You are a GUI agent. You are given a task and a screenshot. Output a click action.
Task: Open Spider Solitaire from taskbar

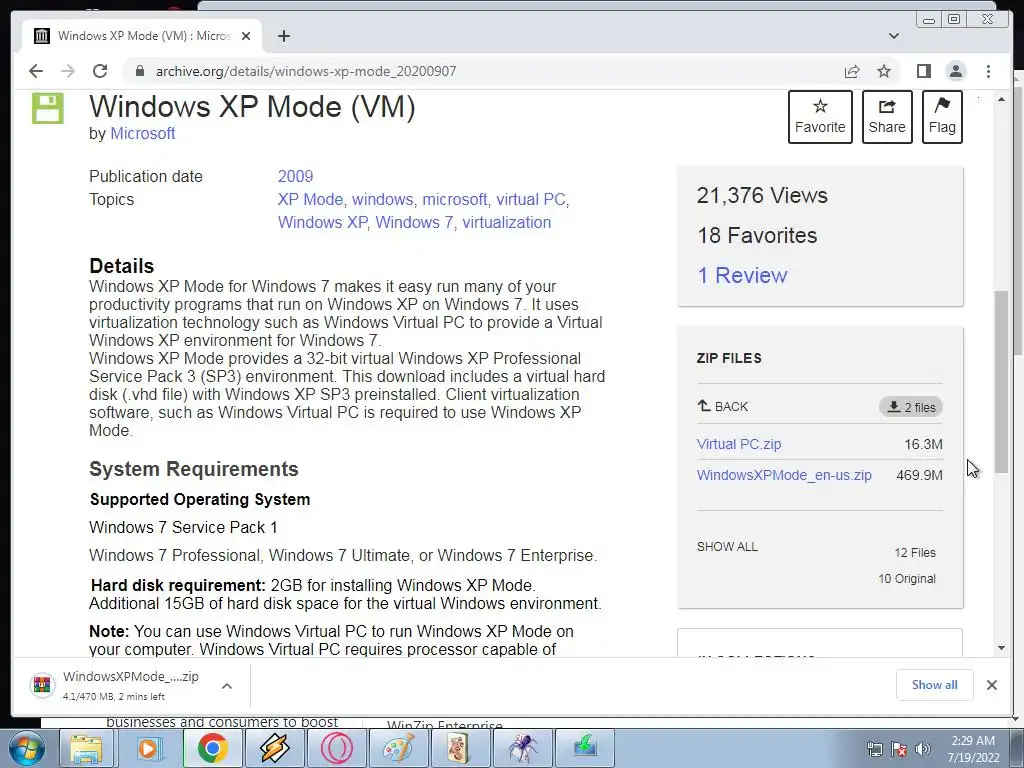click(522, 748)
